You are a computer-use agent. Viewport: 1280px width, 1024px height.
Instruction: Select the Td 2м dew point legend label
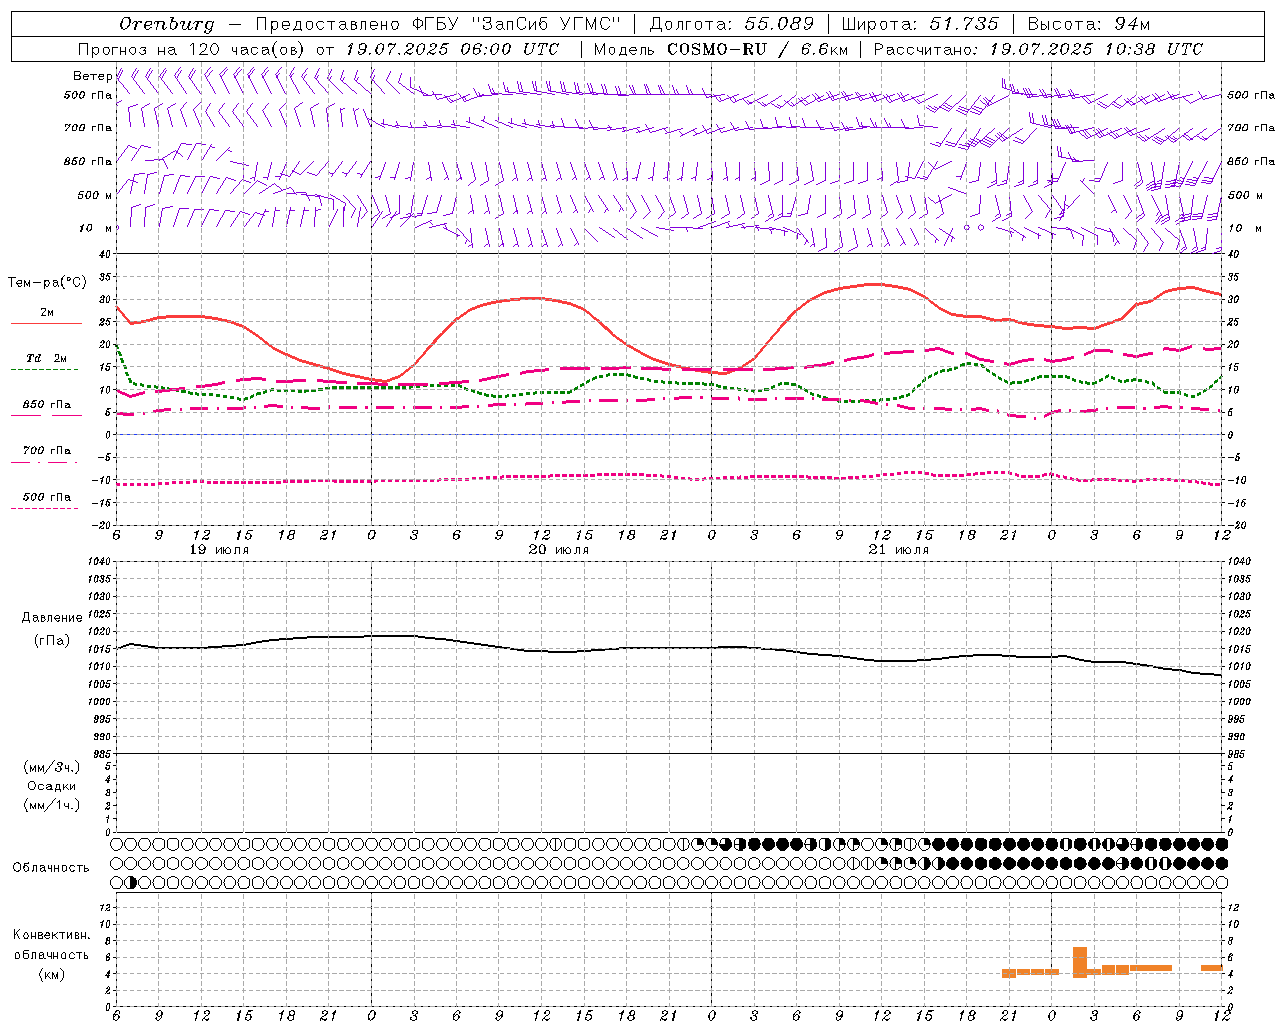click(47, 358)
